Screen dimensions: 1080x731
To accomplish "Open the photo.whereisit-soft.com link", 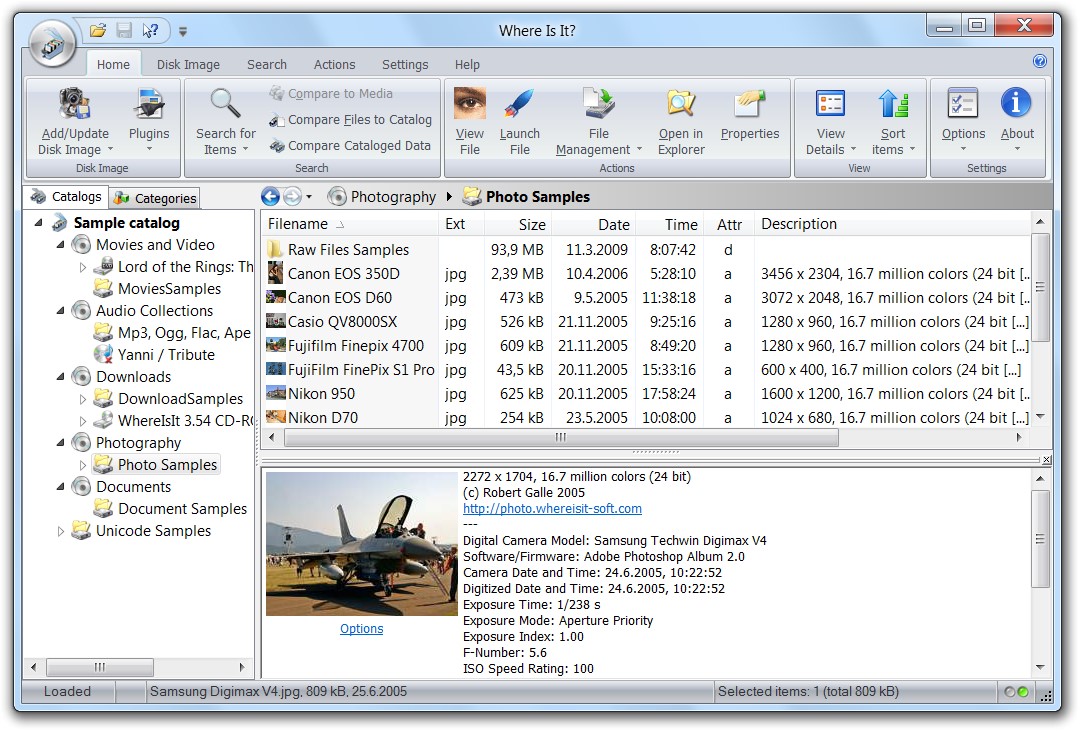I will click(x=552, y=509).
